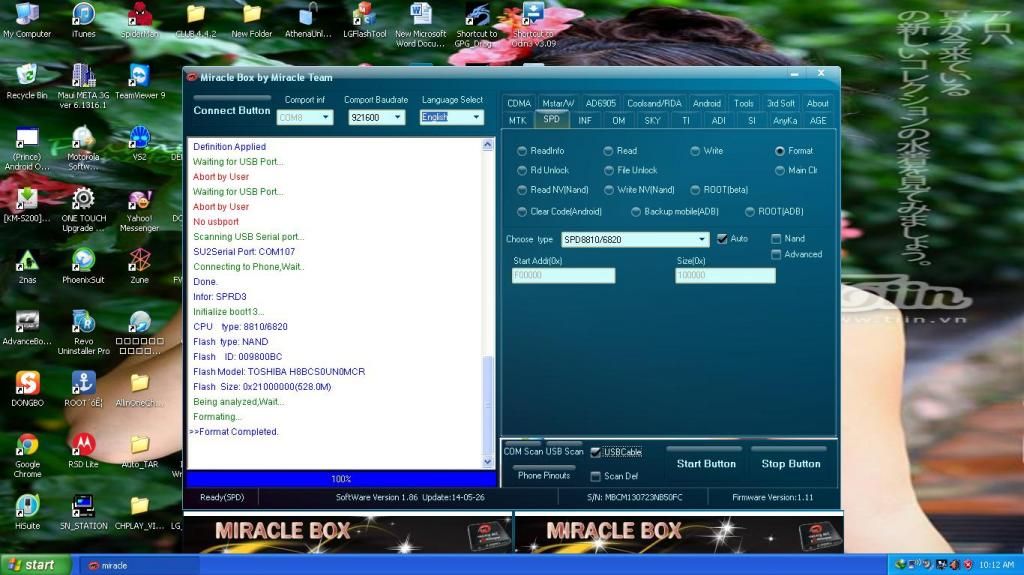Open the Recycle Bin icon
1024x575 pixels.
[27, 81]
